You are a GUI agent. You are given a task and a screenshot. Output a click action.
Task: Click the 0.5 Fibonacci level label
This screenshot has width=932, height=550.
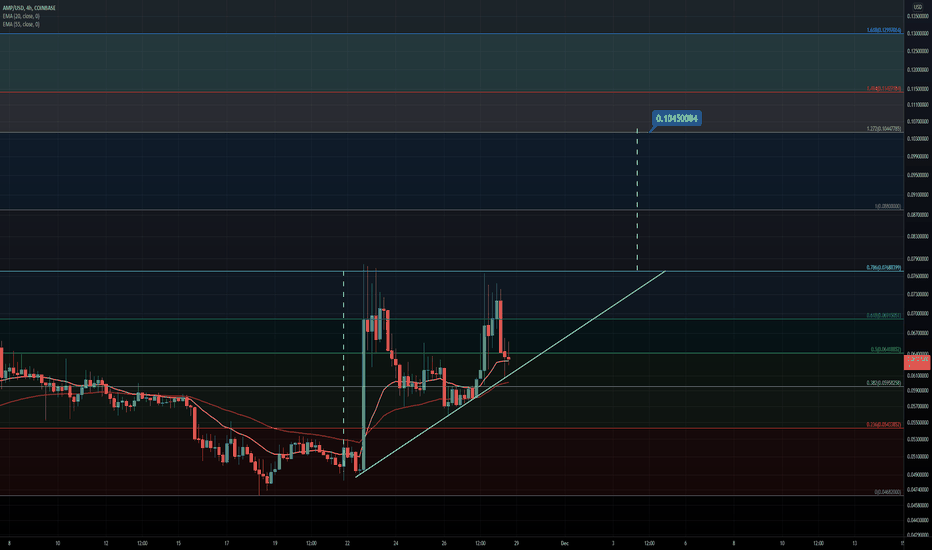point(886,350)
